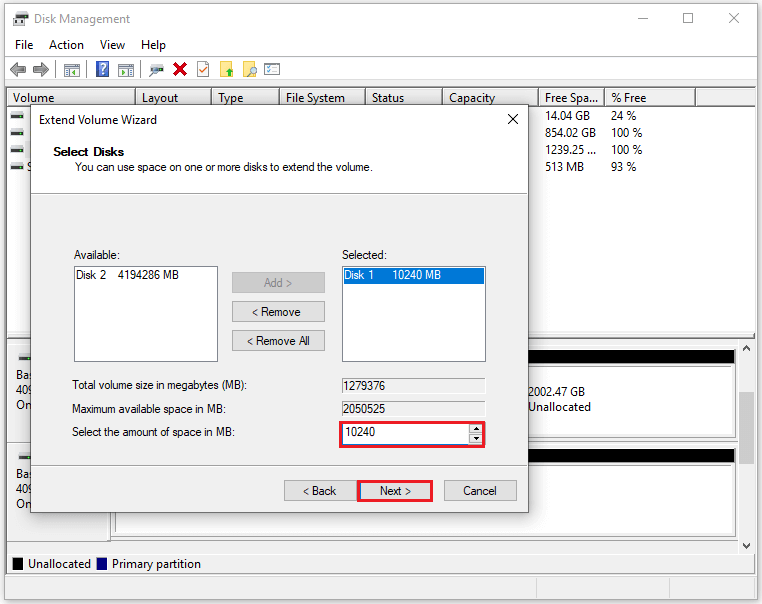The image size is (762, 604).
Task: Click the folder with green arrow icon
Action: (x=226, y=69)
